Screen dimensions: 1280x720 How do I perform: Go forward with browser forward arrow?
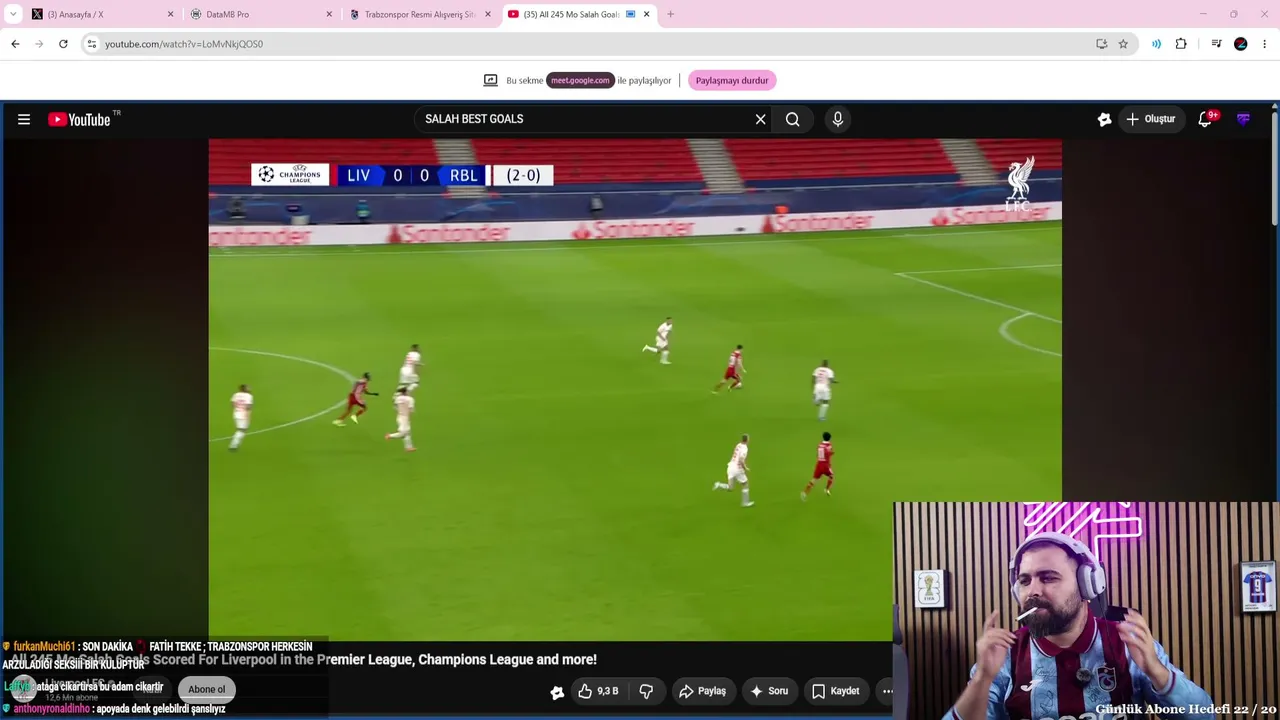[39, 44]
